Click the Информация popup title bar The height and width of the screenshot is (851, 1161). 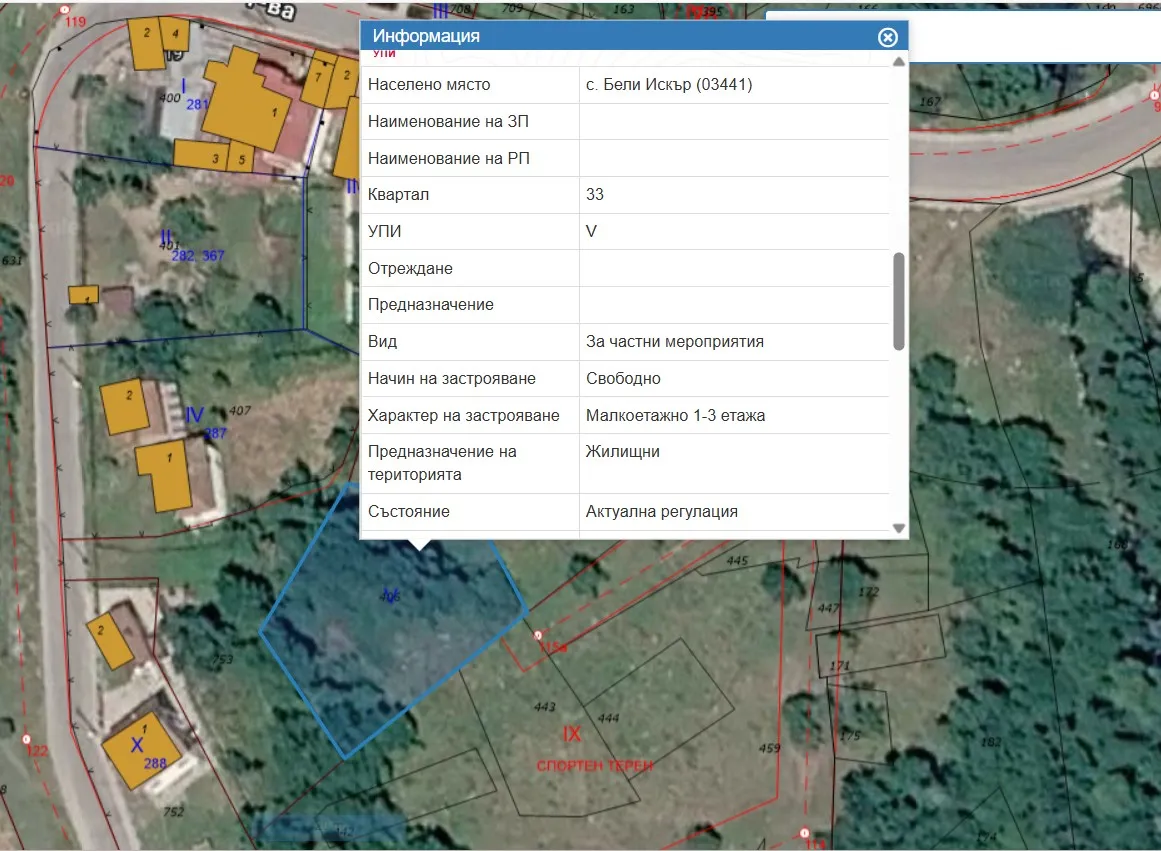pos(634,36)
